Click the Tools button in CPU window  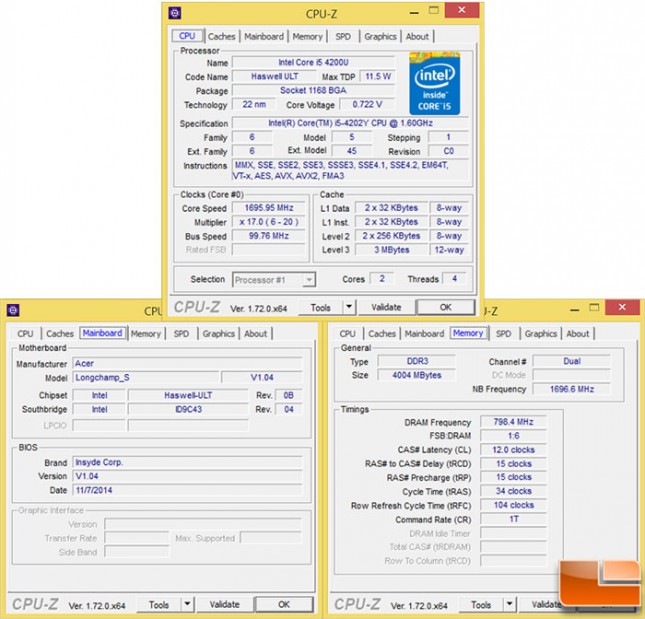click(x=320, y=307)
